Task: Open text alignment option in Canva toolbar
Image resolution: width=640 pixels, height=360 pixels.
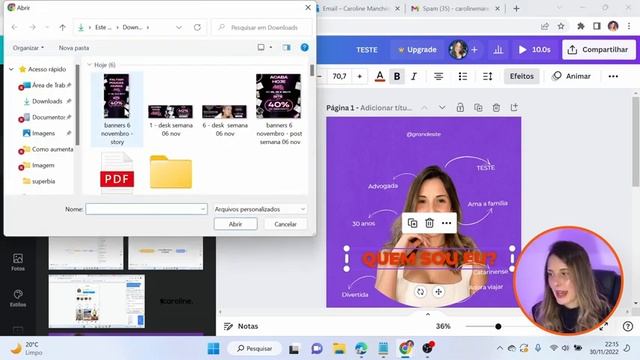Action: click(x=438, y=76)
